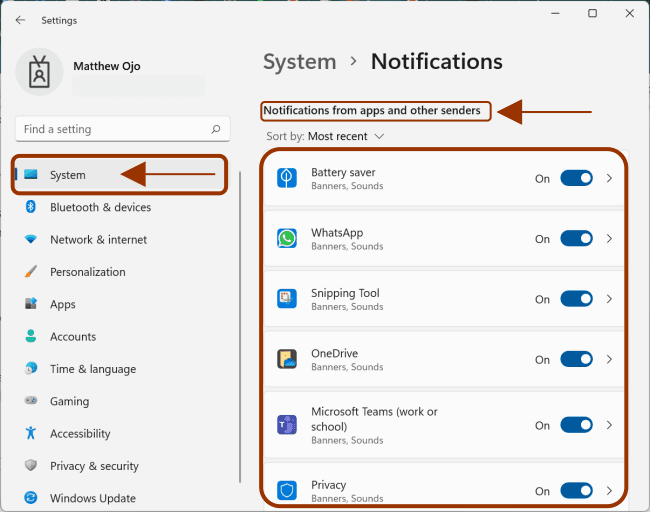Click the System monitor icon in sidebar
Image resolution: width=650 pixels, height=512 pixels.
click(31, 175)
